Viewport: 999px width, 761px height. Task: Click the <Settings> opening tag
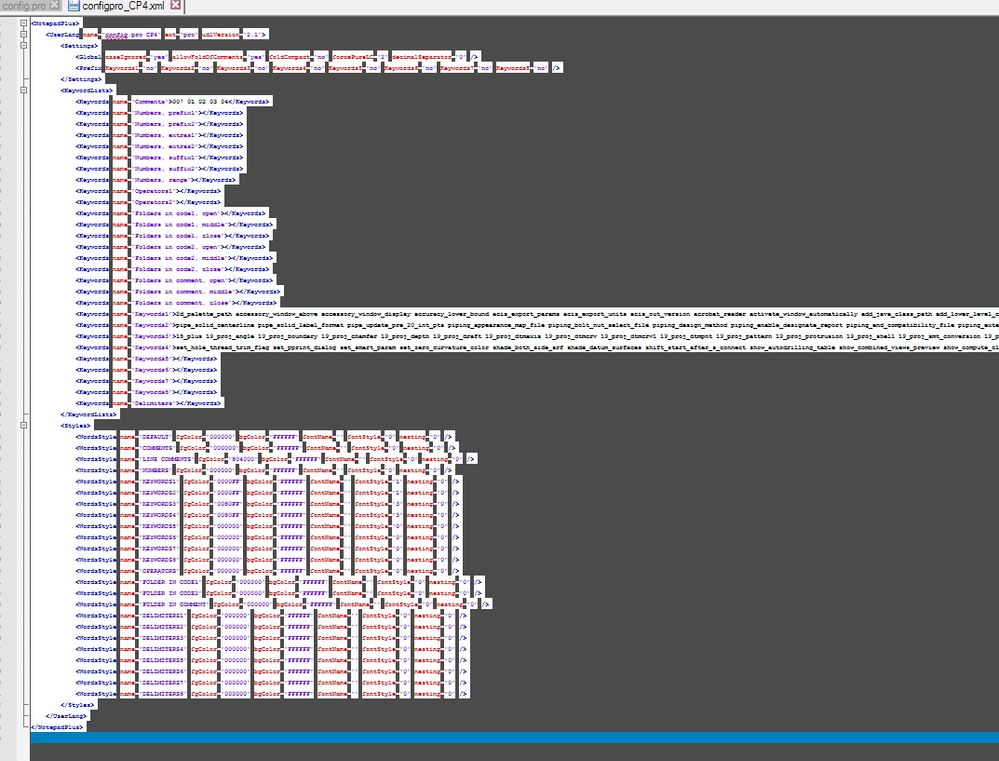pos(80,46)
